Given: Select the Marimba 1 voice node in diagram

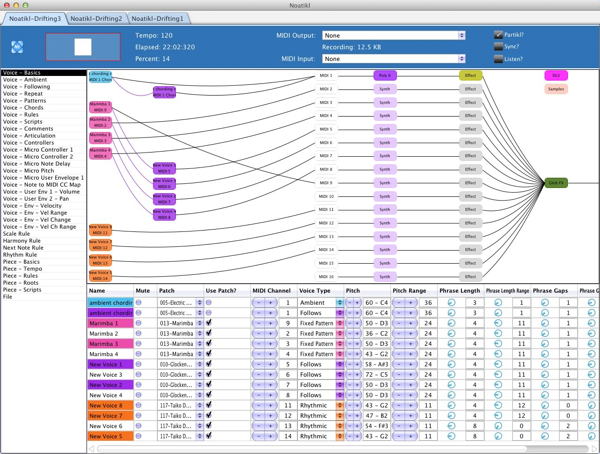Looking at the screenshot, I should point(100,107).
